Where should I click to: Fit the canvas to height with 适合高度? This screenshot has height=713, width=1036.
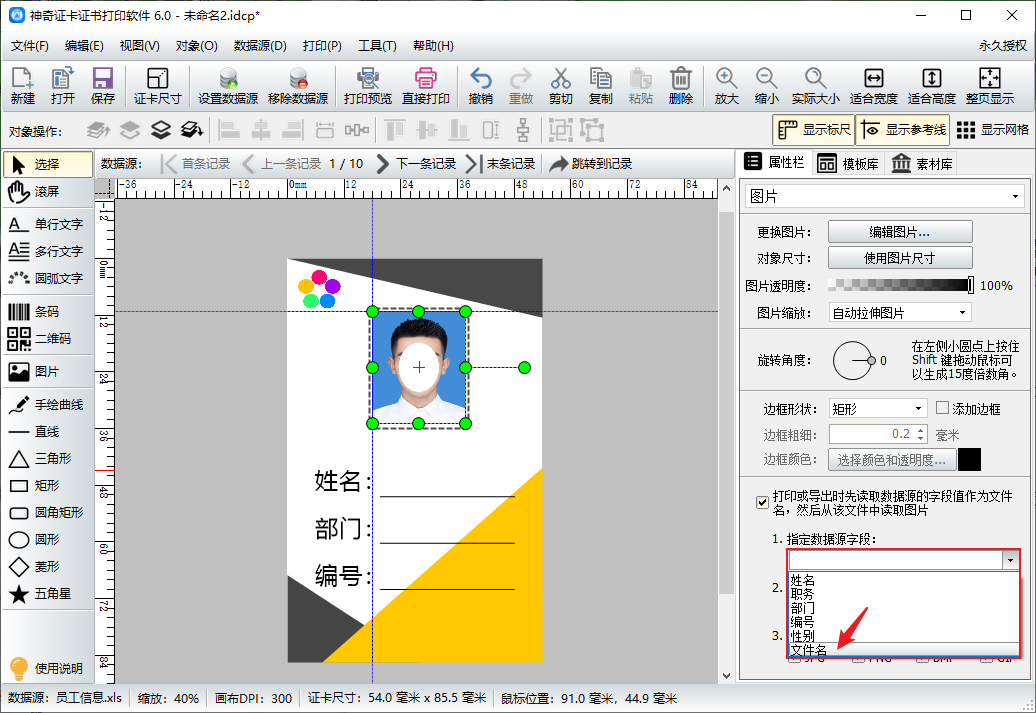[932, 86]
